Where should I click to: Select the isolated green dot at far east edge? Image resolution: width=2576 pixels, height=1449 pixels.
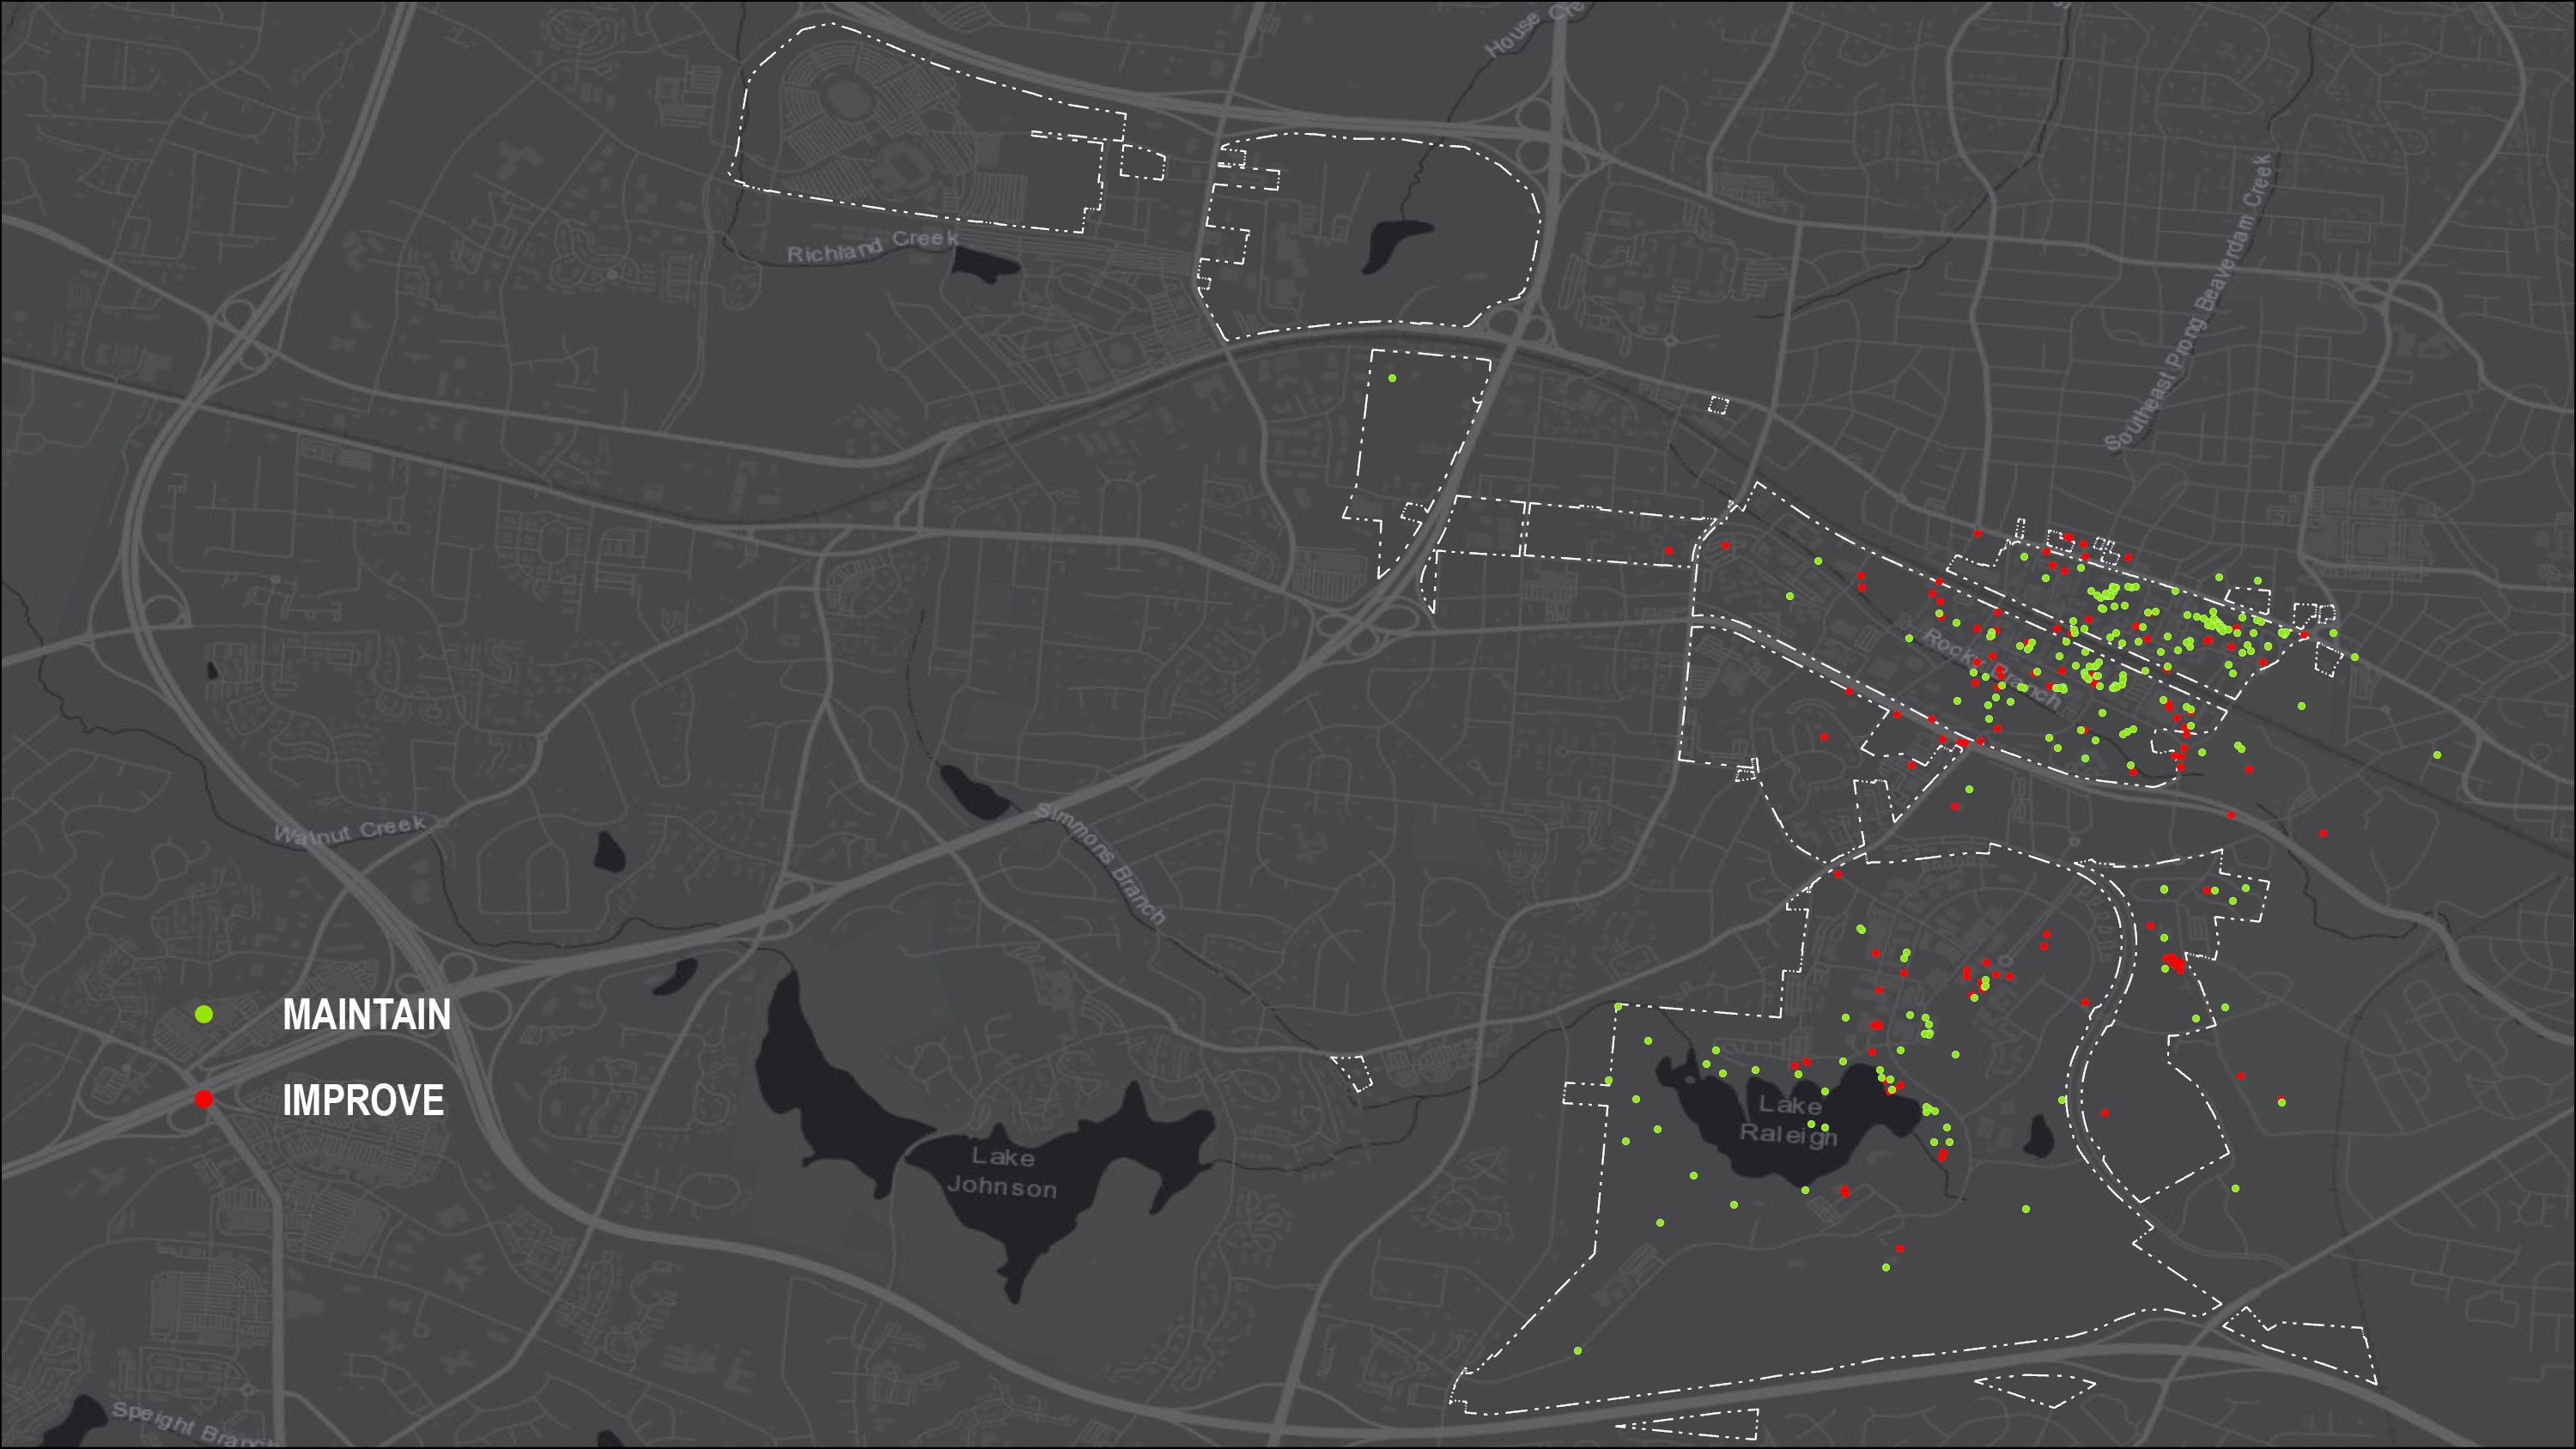pos(2437,755)
